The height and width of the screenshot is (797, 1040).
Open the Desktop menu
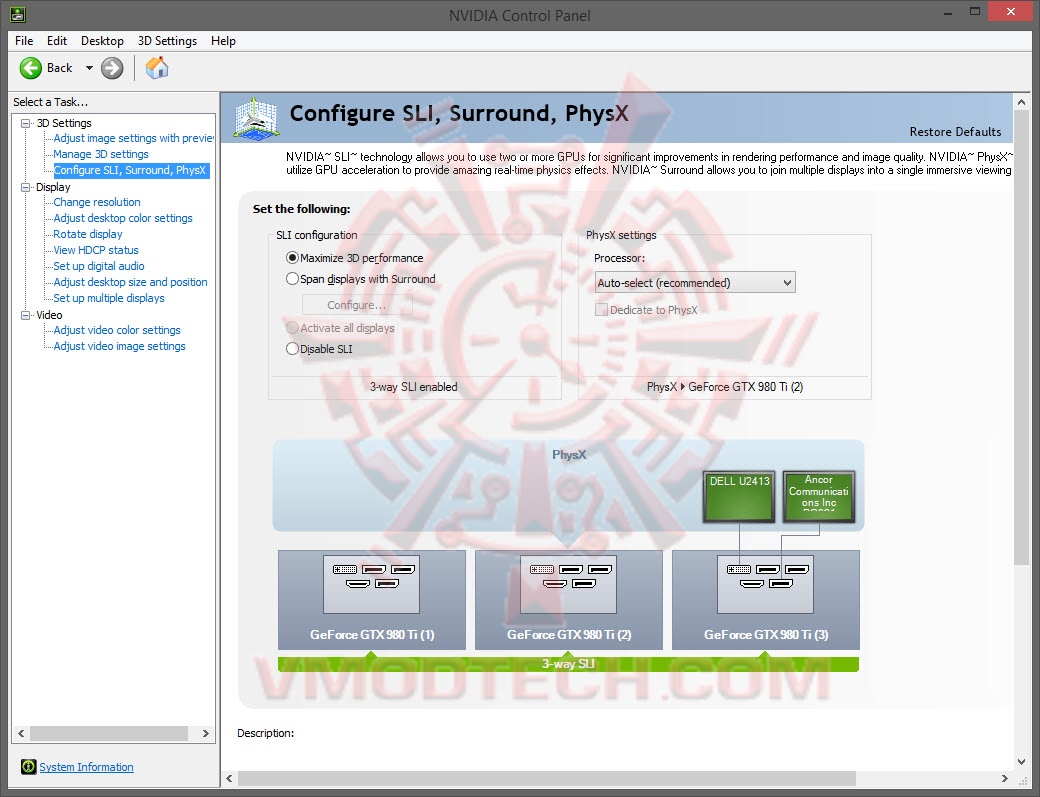coord(102,40)
